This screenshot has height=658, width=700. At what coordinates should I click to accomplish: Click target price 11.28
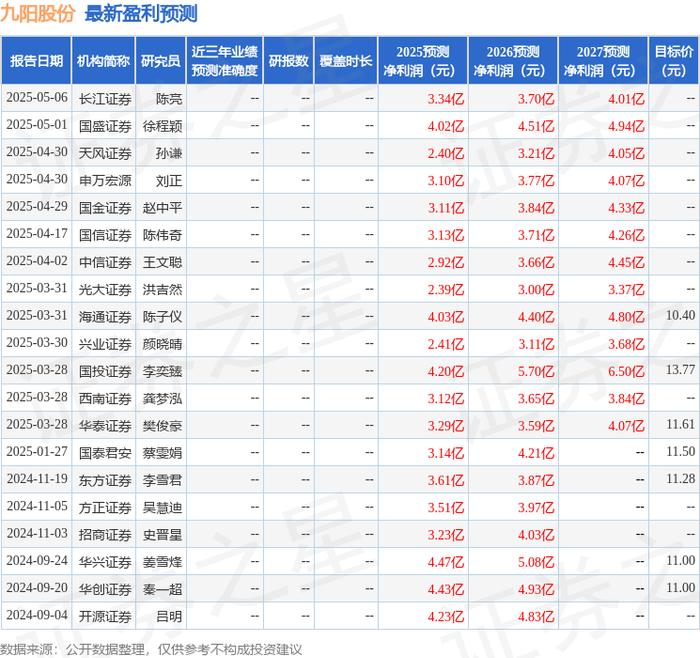[x=680, y=479]
